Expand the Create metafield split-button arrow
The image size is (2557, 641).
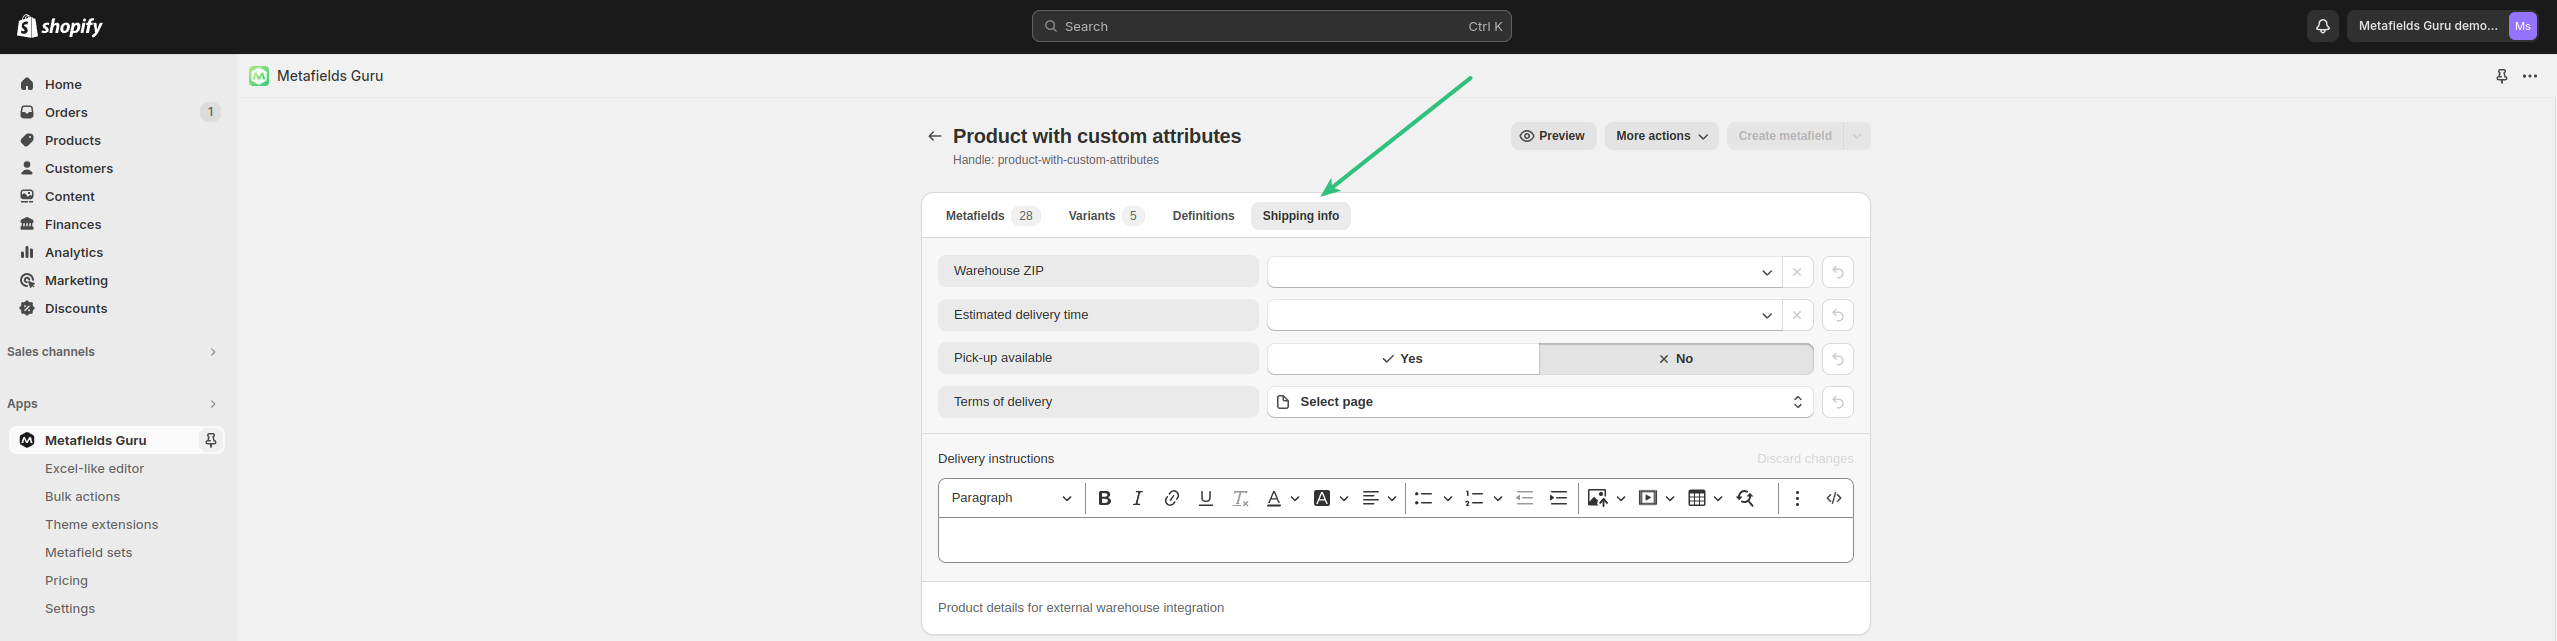(x=1857, y=136)
